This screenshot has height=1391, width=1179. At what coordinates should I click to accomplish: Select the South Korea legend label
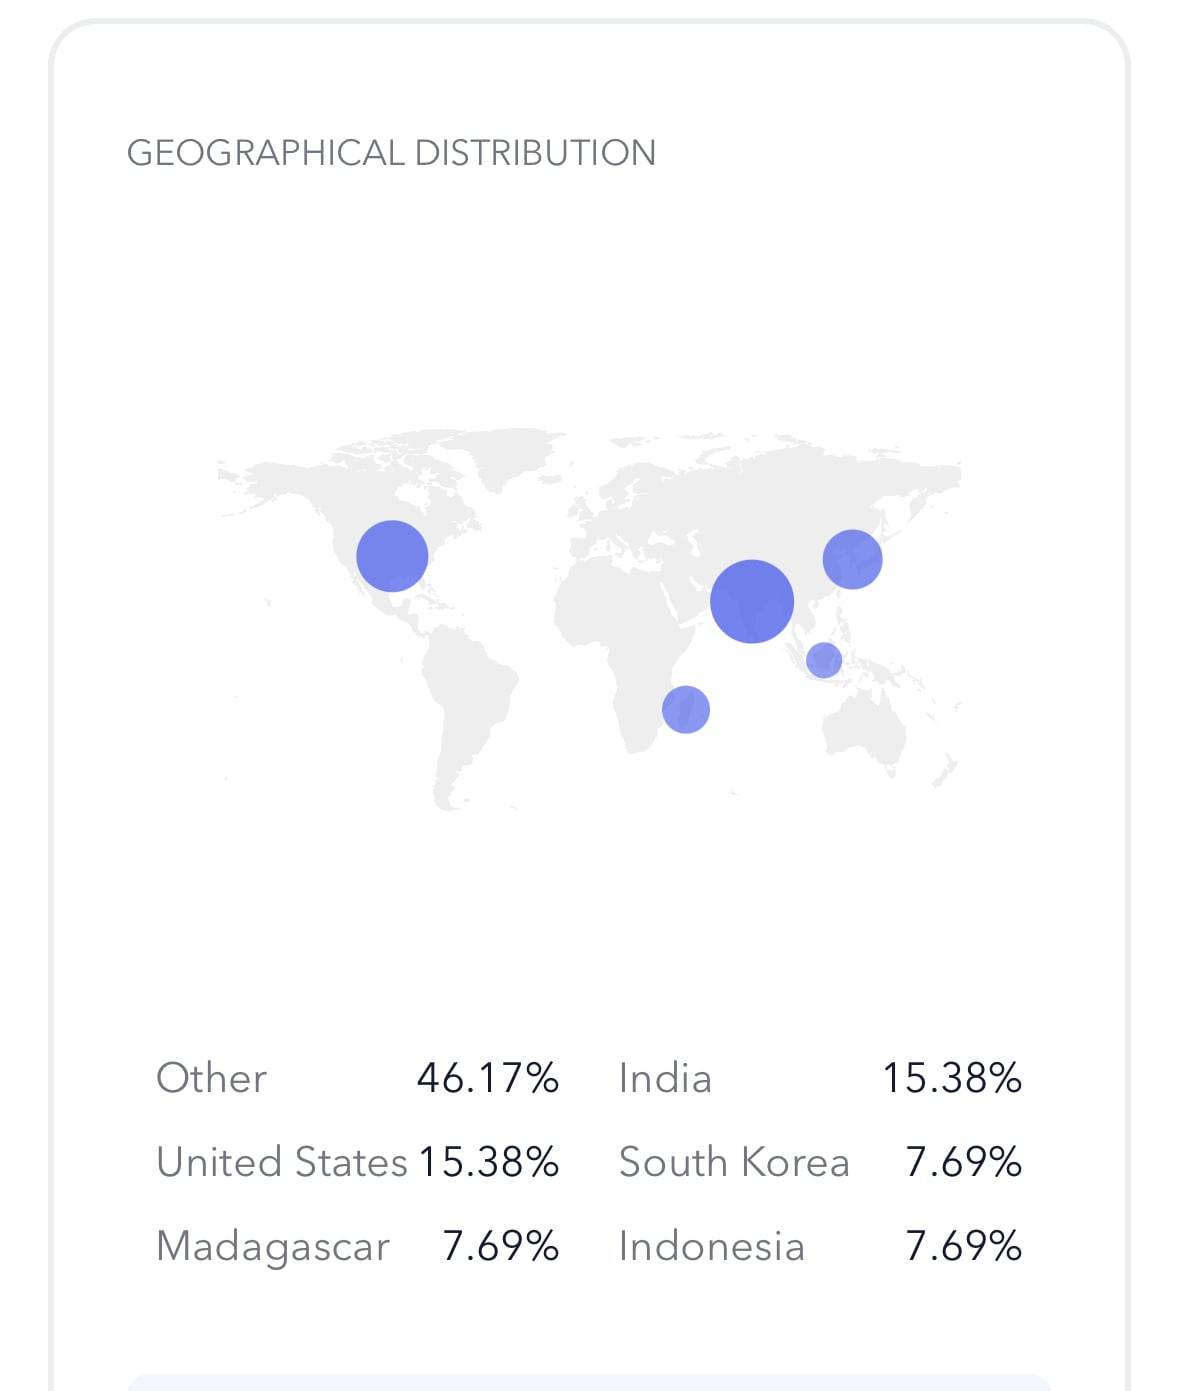coord(734,1162)
